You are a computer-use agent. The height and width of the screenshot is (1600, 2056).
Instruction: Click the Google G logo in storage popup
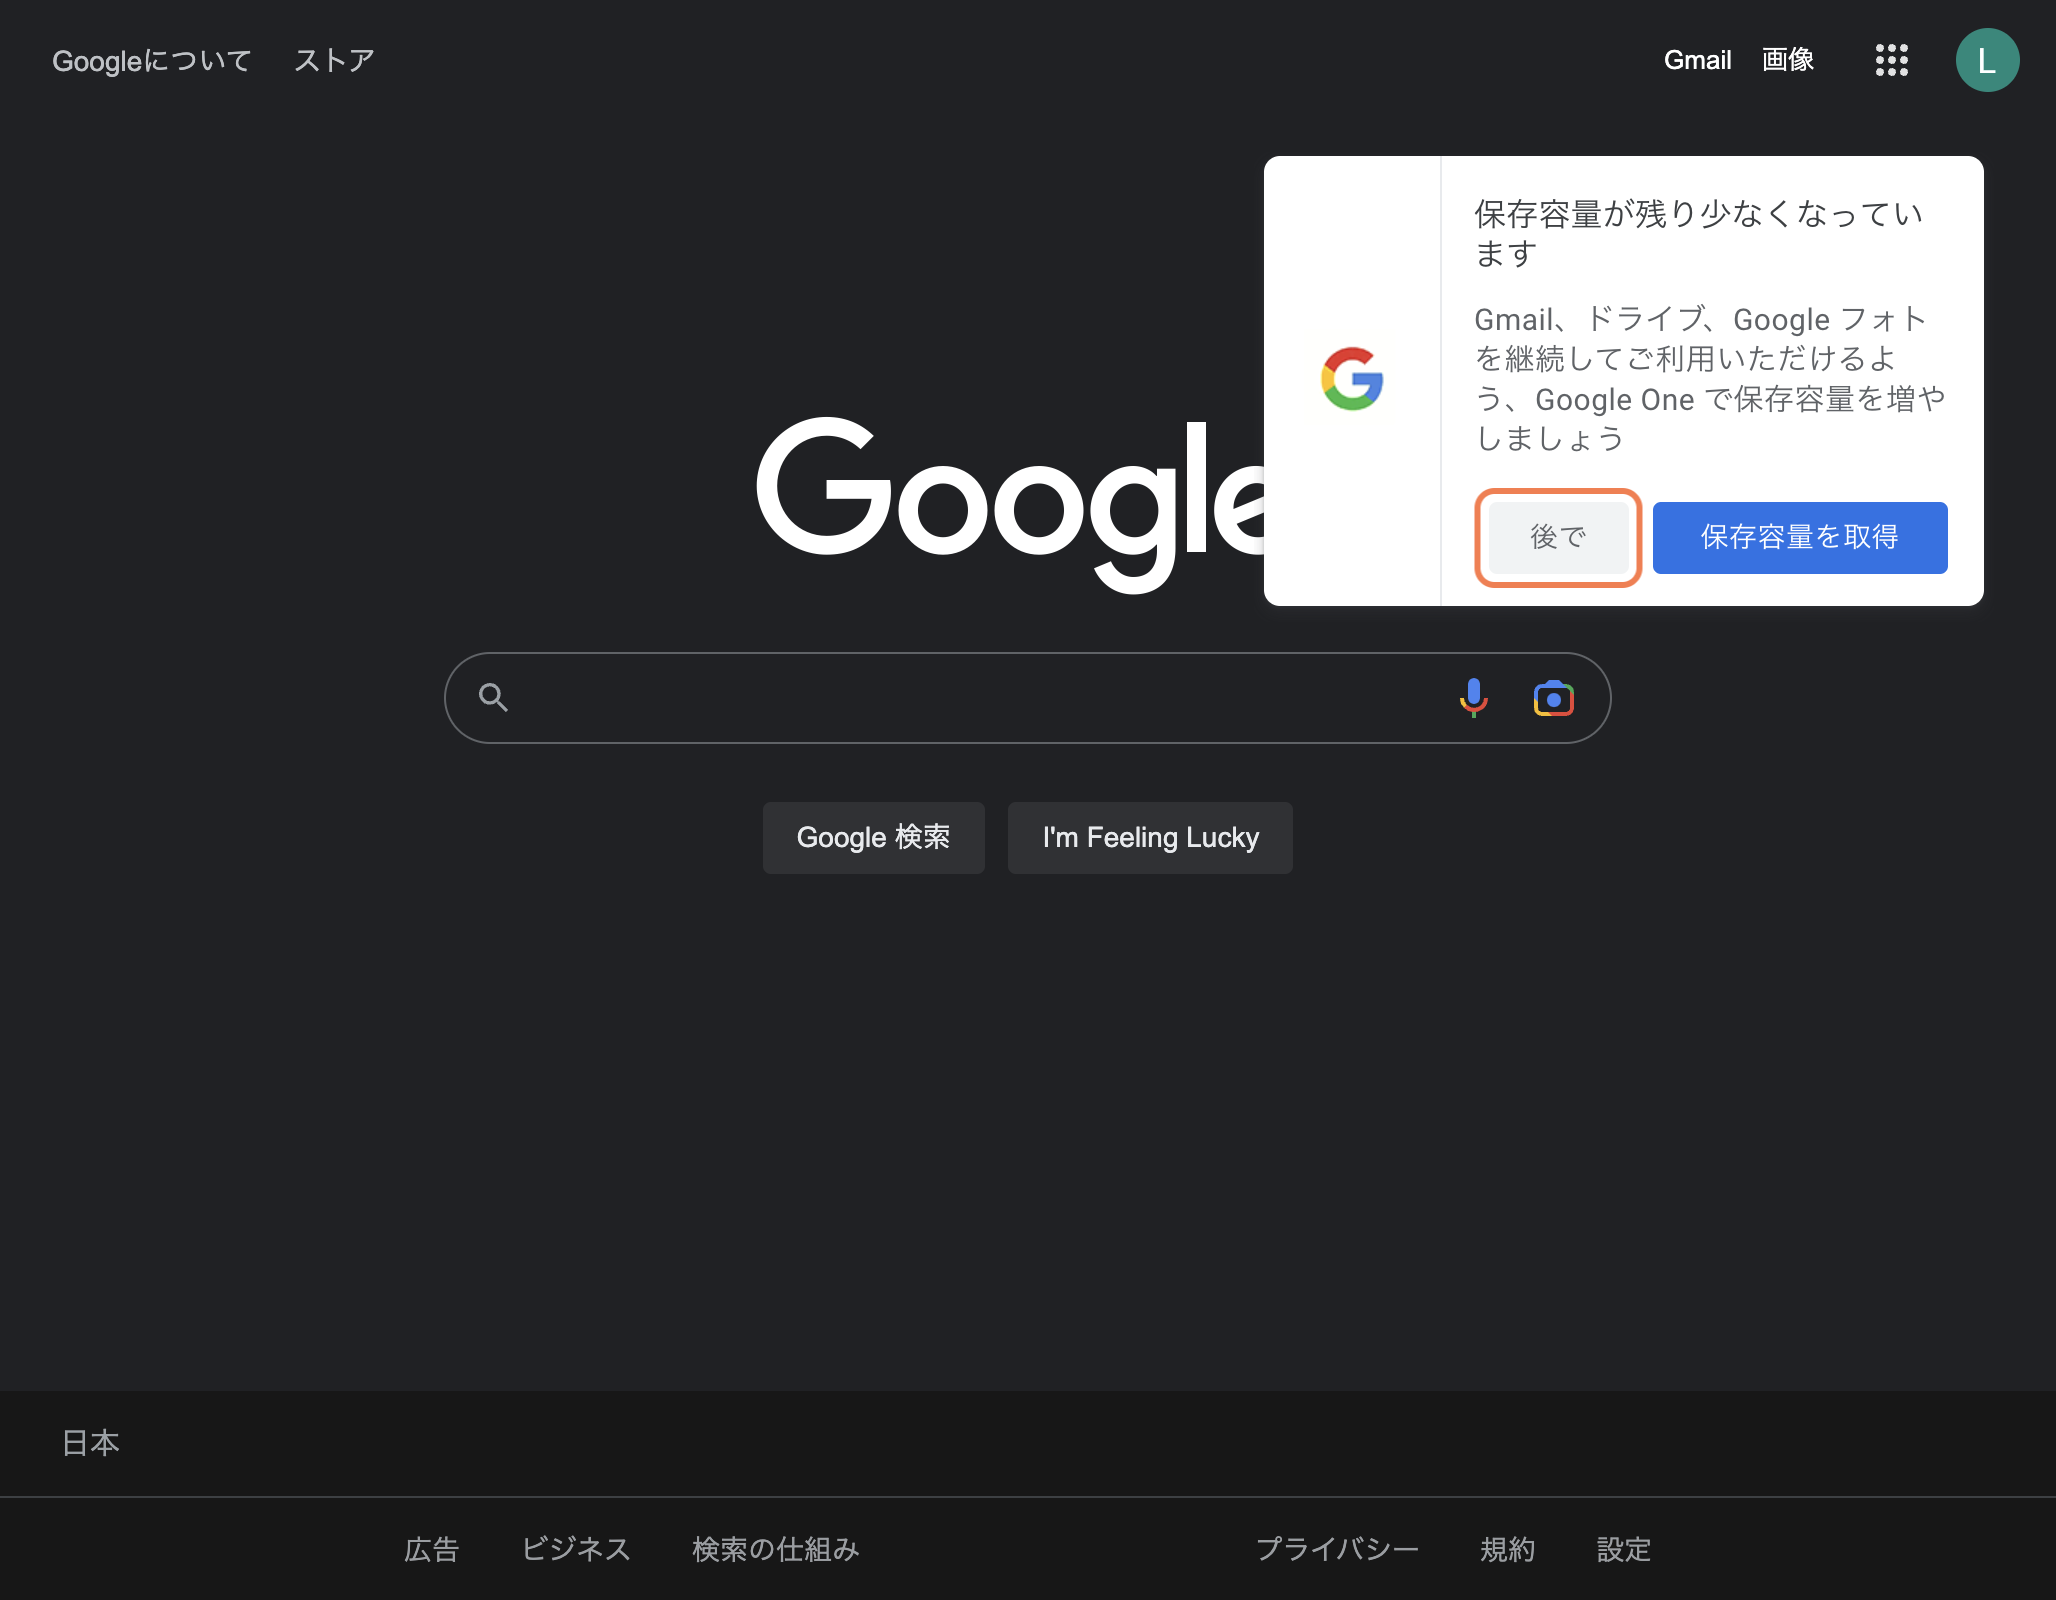pyautogui.click(x=1352, y=379)
